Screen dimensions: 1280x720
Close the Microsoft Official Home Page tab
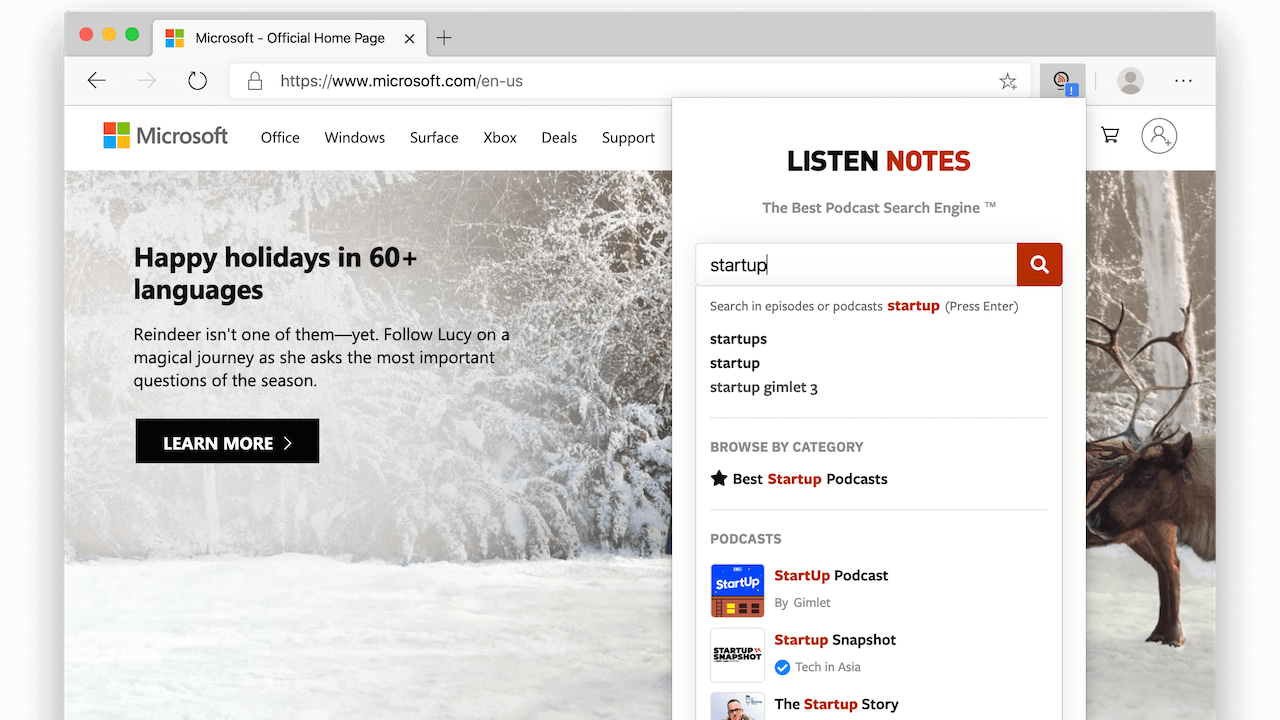pos(409,38)
